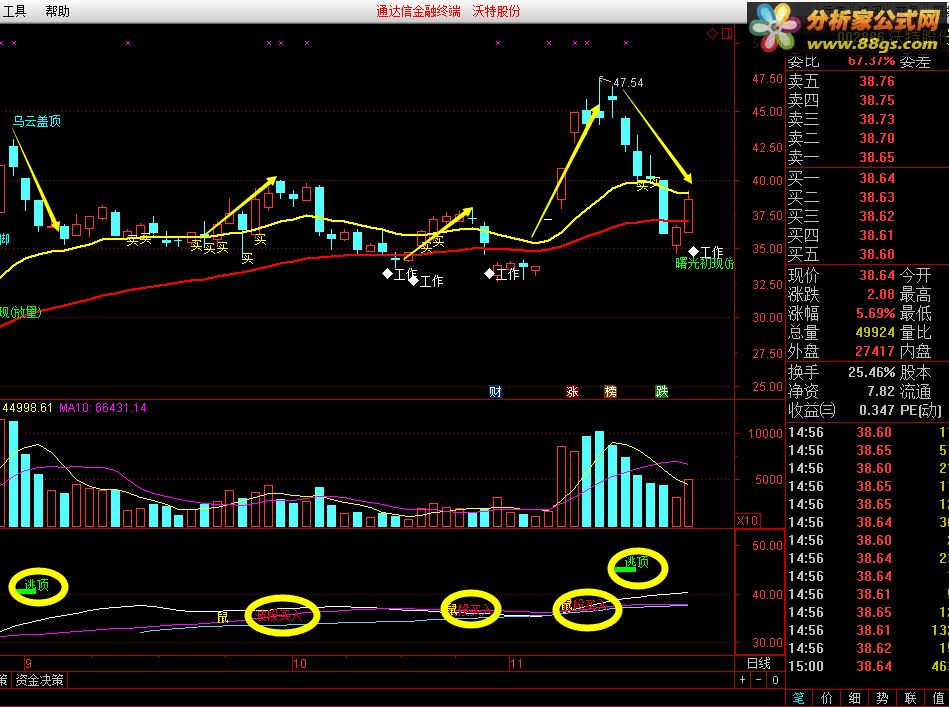The height and width of the screenshot is (707, 949).
Task: Click the month 9 date axis marker
Action: [28, 663]
